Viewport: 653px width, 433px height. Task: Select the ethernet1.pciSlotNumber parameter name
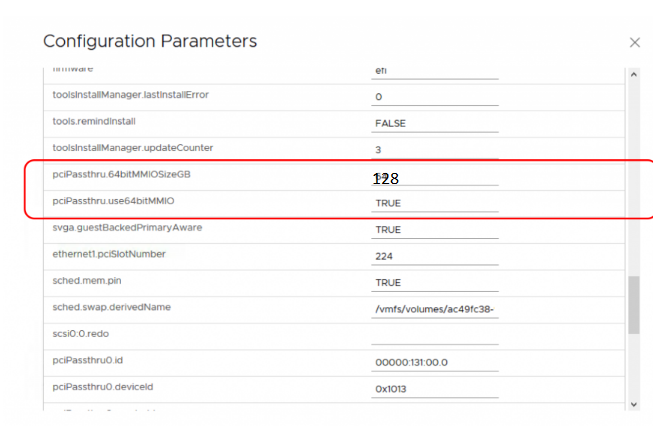click(x=109, y=254)
